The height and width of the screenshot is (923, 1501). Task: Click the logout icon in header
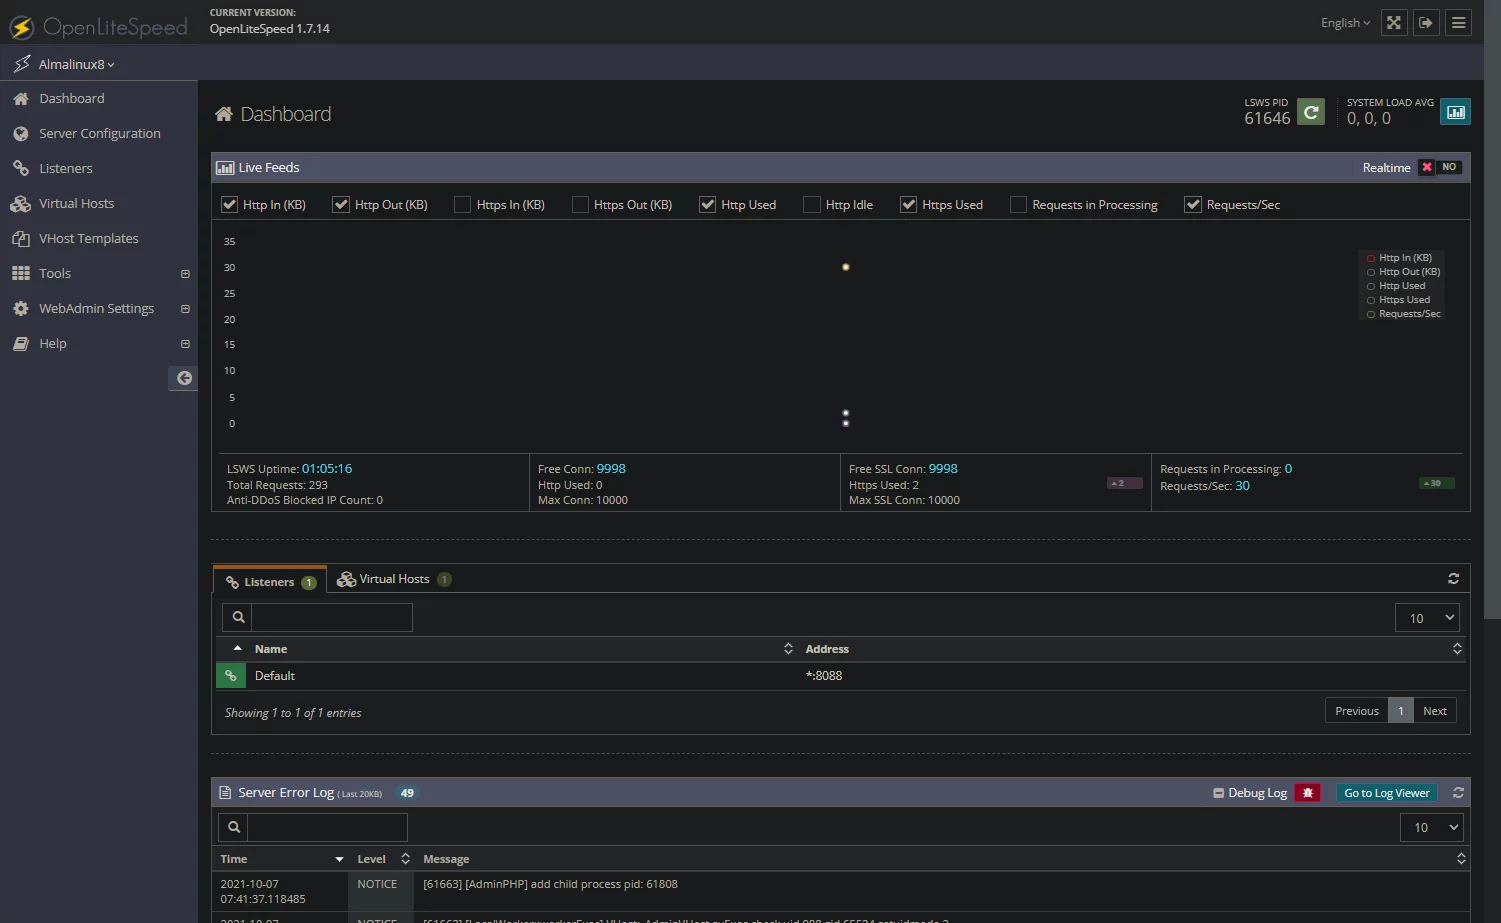tap(1426, 23)
